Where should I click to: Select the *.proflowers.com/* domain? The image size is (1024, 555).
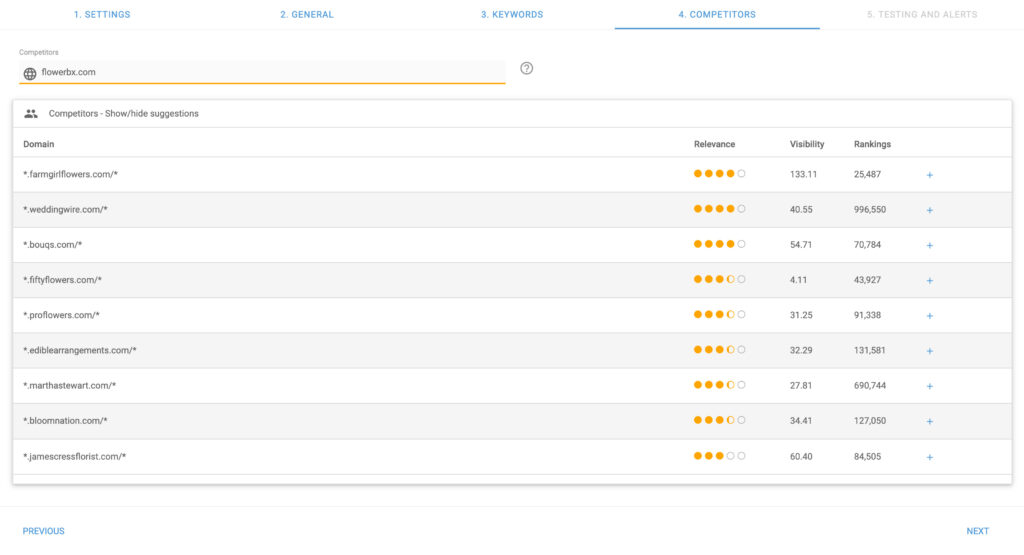pos(61,315)
